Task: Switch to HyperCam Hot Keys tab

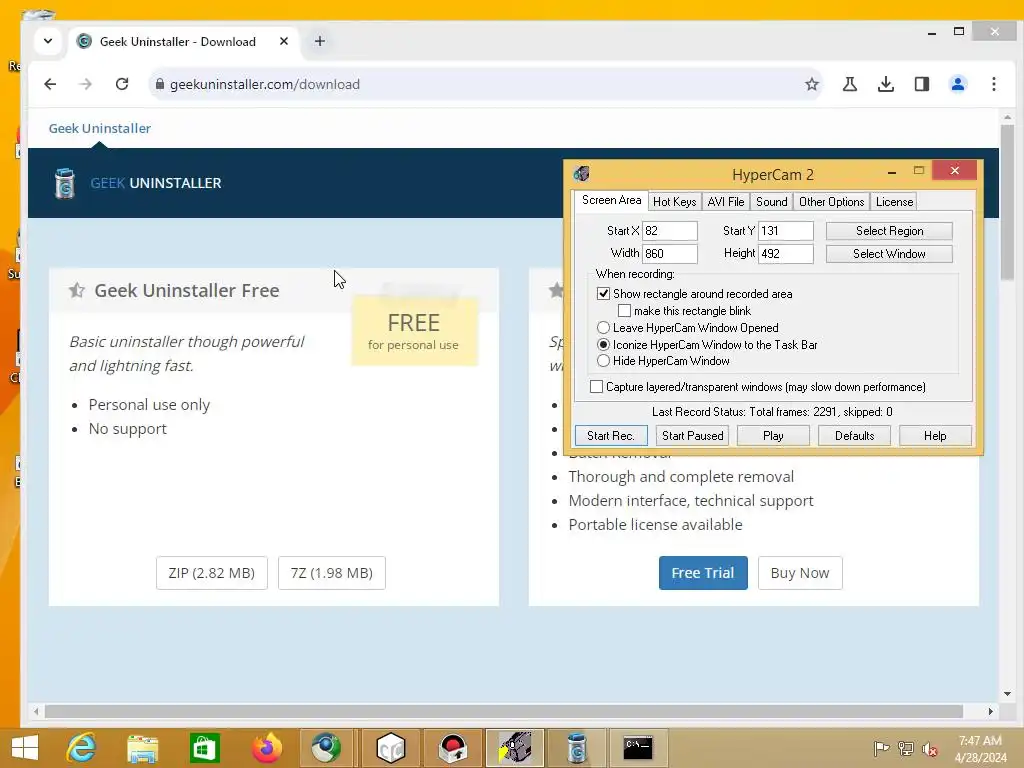Action: (675, 202)
